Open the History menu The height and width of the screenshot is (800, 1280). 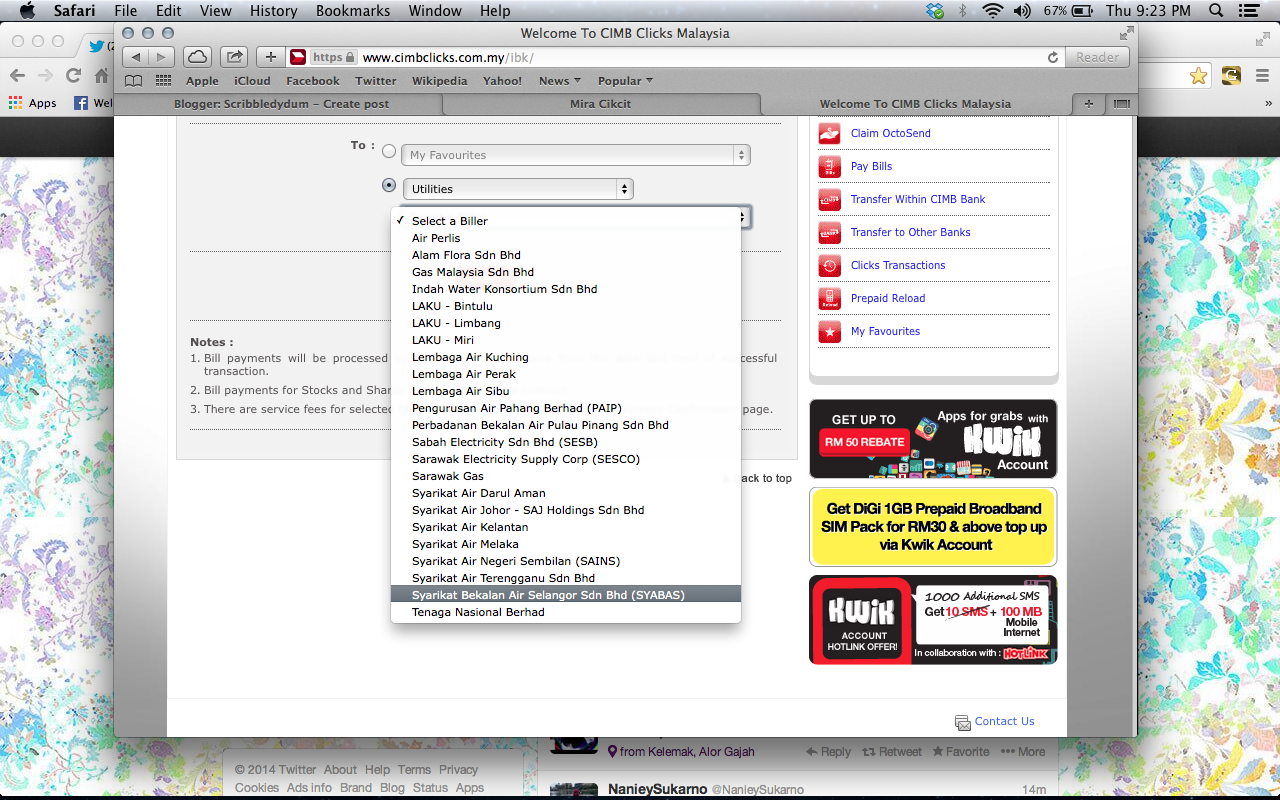click(273, 11)
